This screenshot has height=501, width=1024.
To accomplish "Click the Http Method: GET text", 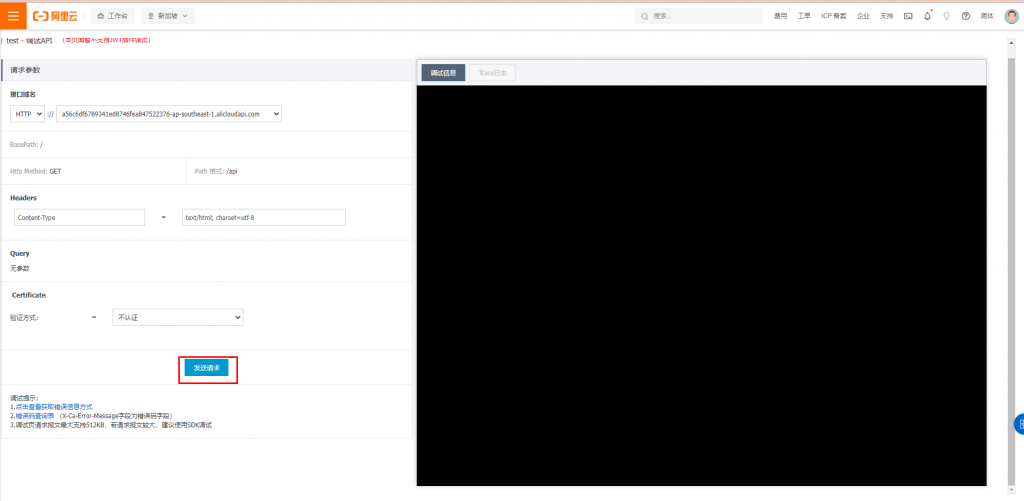I will [36, 171].
